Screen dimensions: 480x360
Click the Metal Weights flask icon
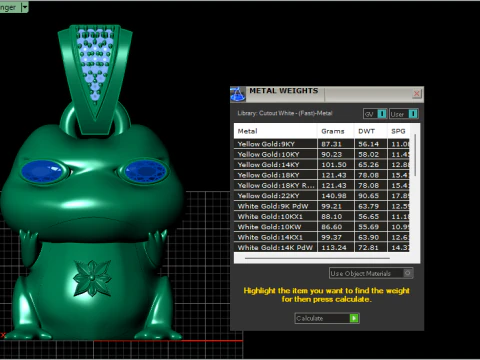[x=238, y=94]
